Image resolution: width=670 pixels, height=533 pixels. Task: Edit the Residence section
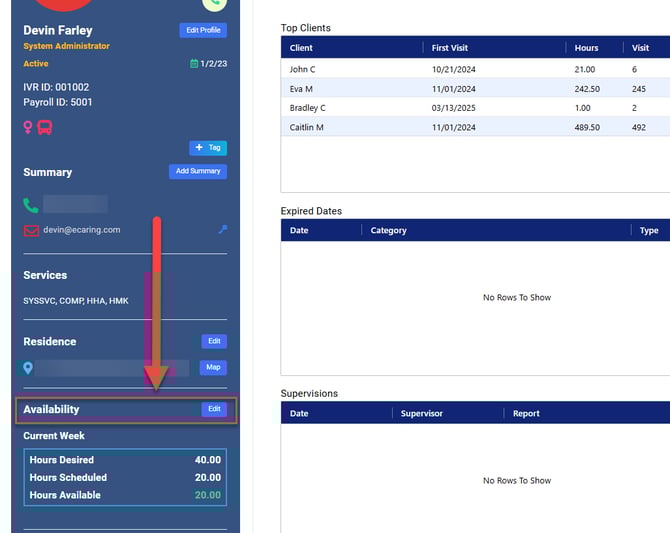pos(213,341)
